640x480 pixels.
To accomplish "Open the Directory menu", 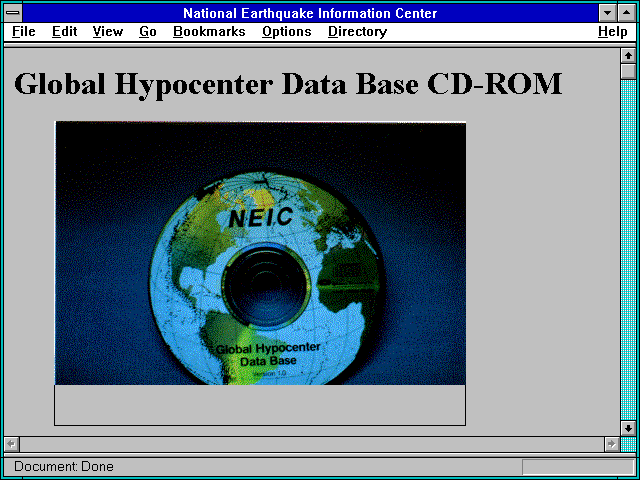I will click(x=358, y=32).
